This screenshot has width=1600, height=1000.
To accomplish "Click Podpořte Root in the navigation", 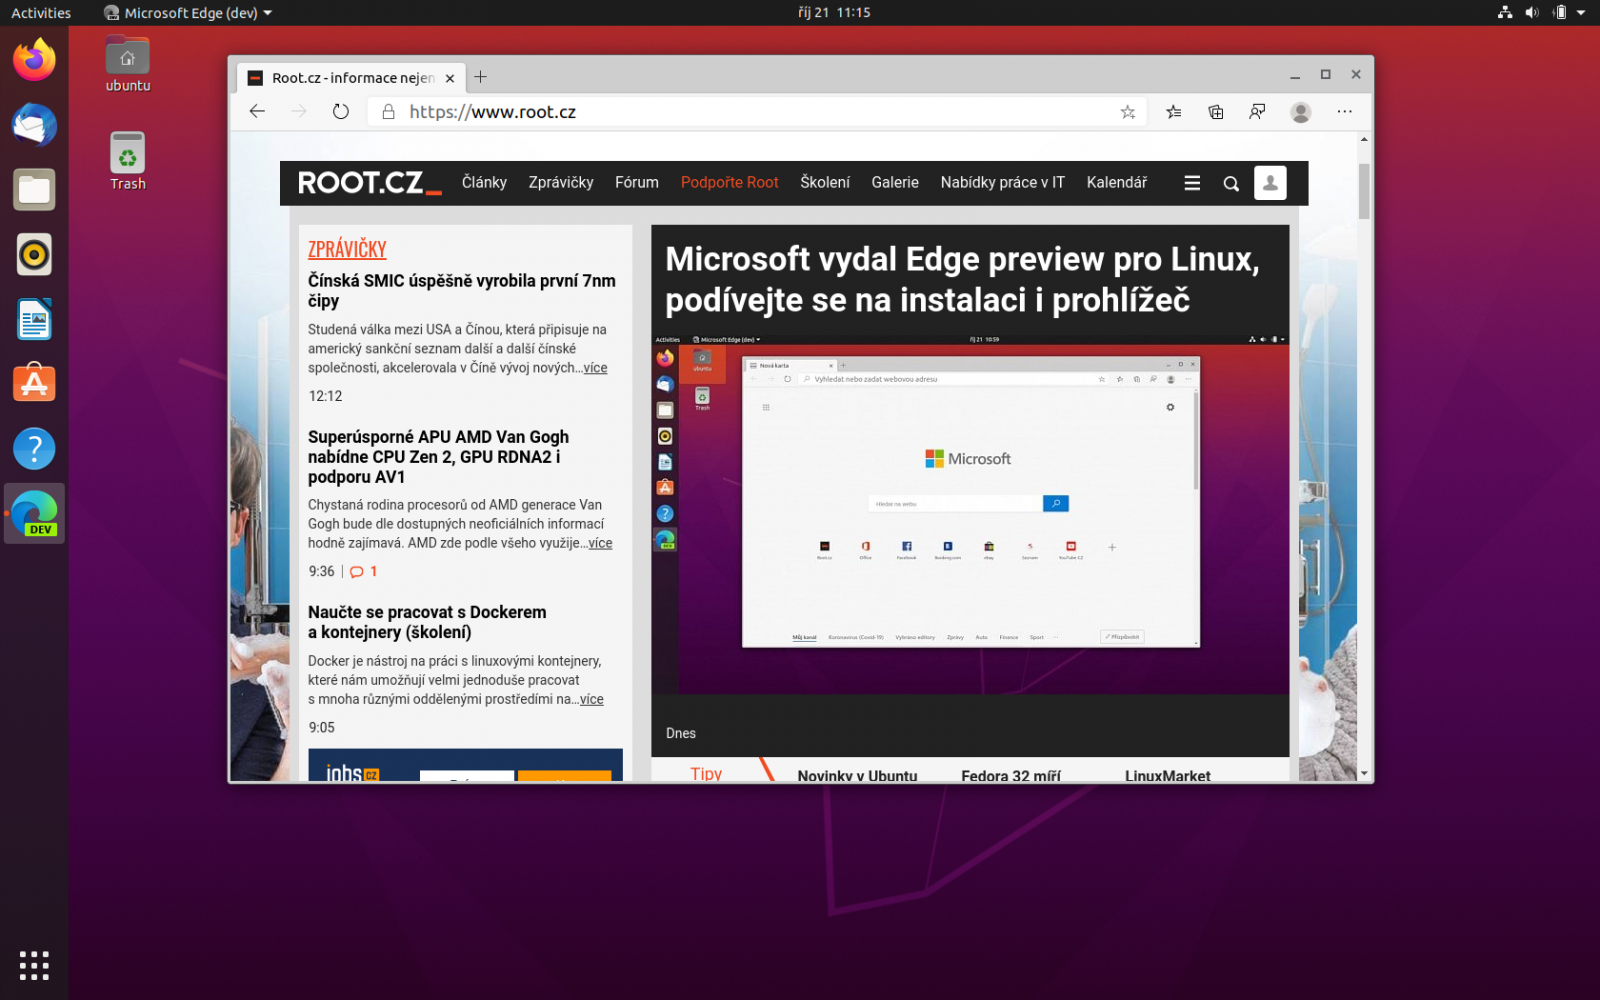I will (x=729, y=182).
